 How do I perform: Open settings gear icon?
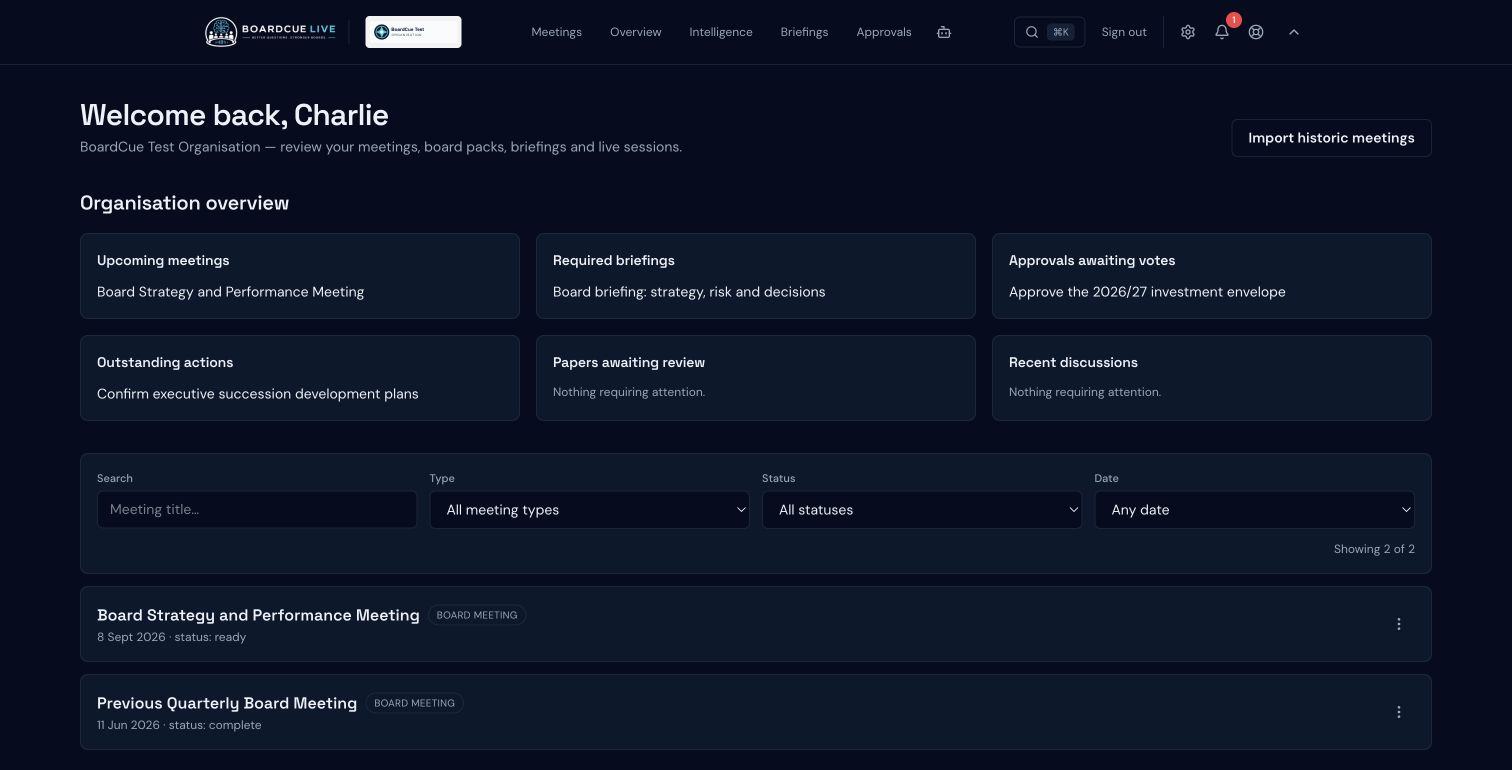click(x=1188, y=32)
